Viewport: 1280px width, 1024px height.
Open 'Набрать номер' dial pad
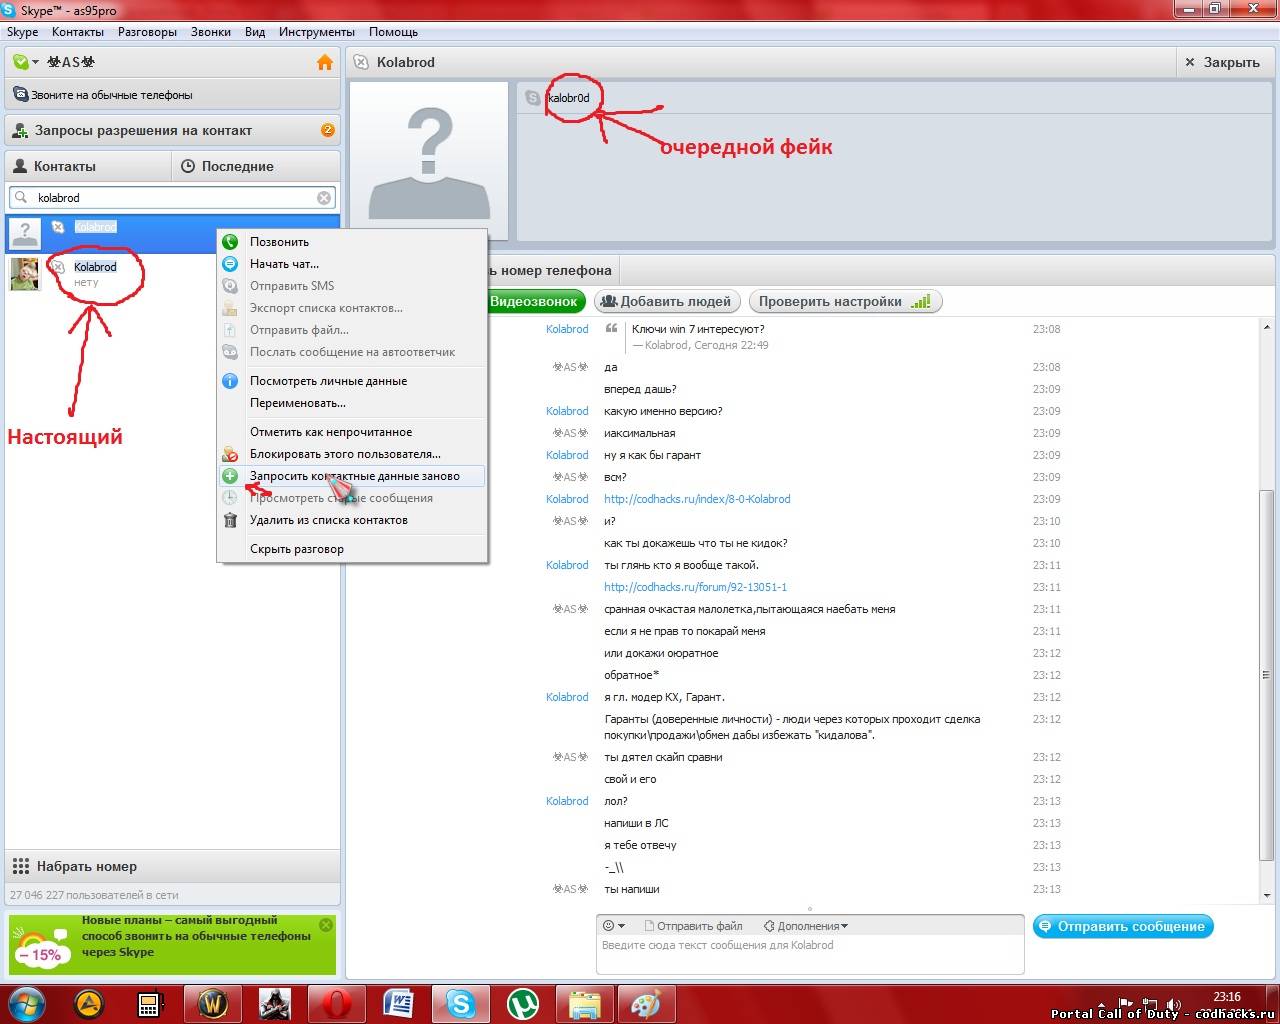[x=172, y=866]
